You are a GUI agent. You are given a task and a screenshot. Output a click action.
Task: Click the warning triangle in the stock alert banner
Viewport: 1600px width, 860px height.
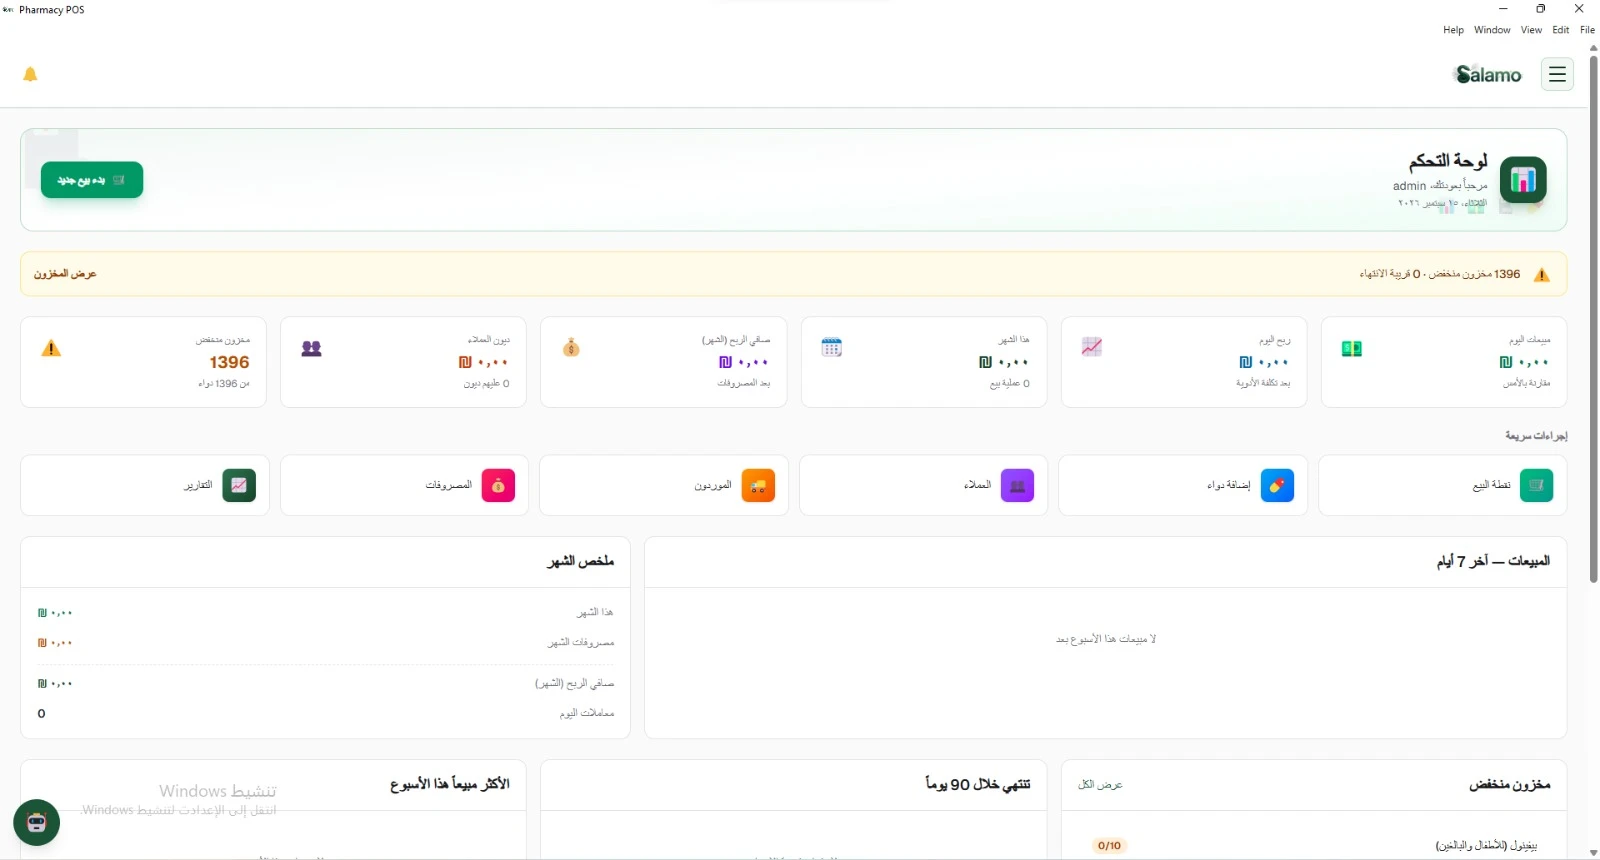(x=1542, y=274)
